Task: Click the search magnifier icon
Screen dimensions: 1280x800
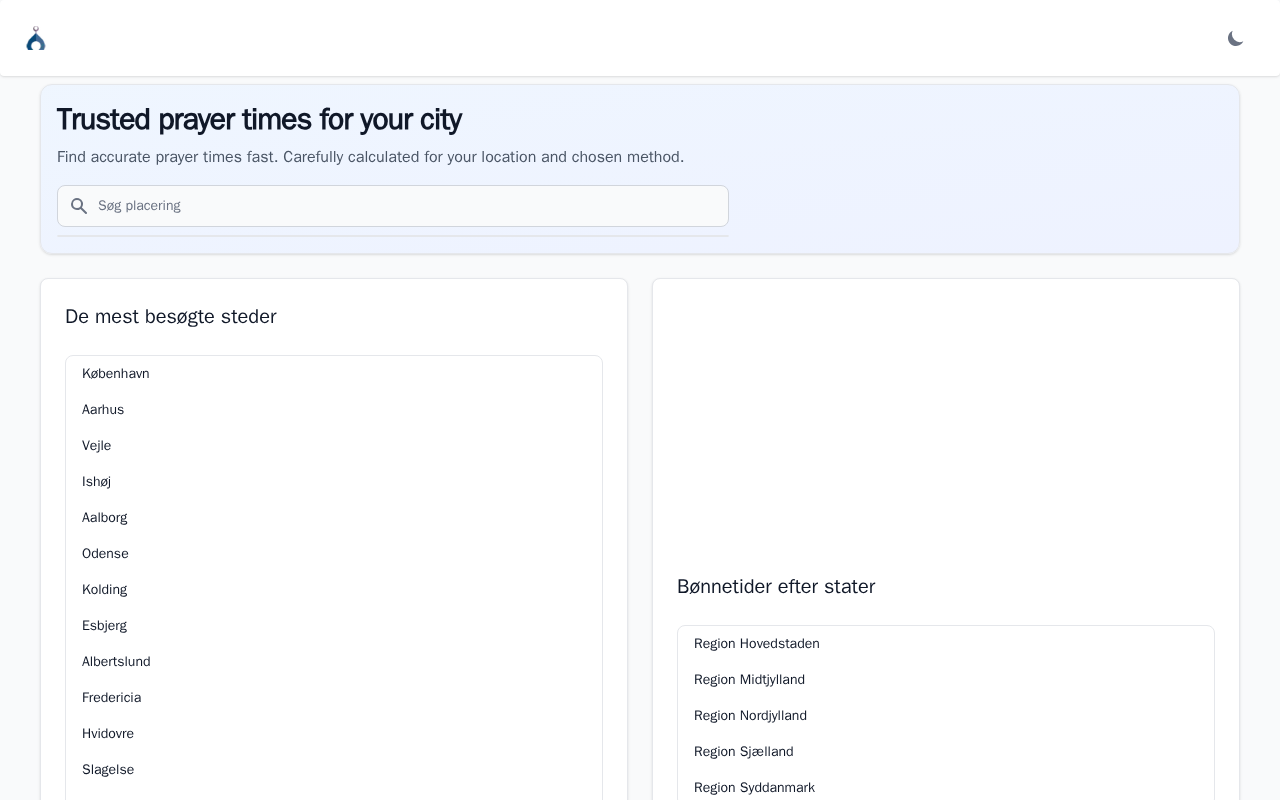Action: pyautogui.click(x=79, y=206)
